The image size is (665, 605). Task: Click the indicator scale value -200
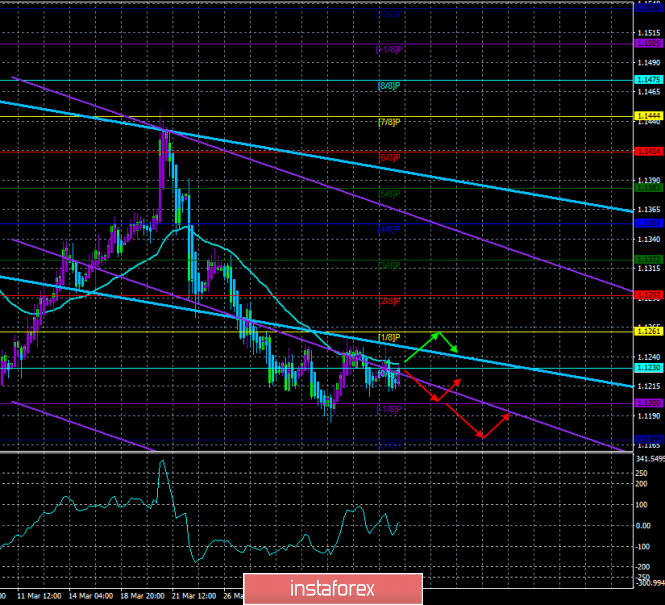point(643,567)
